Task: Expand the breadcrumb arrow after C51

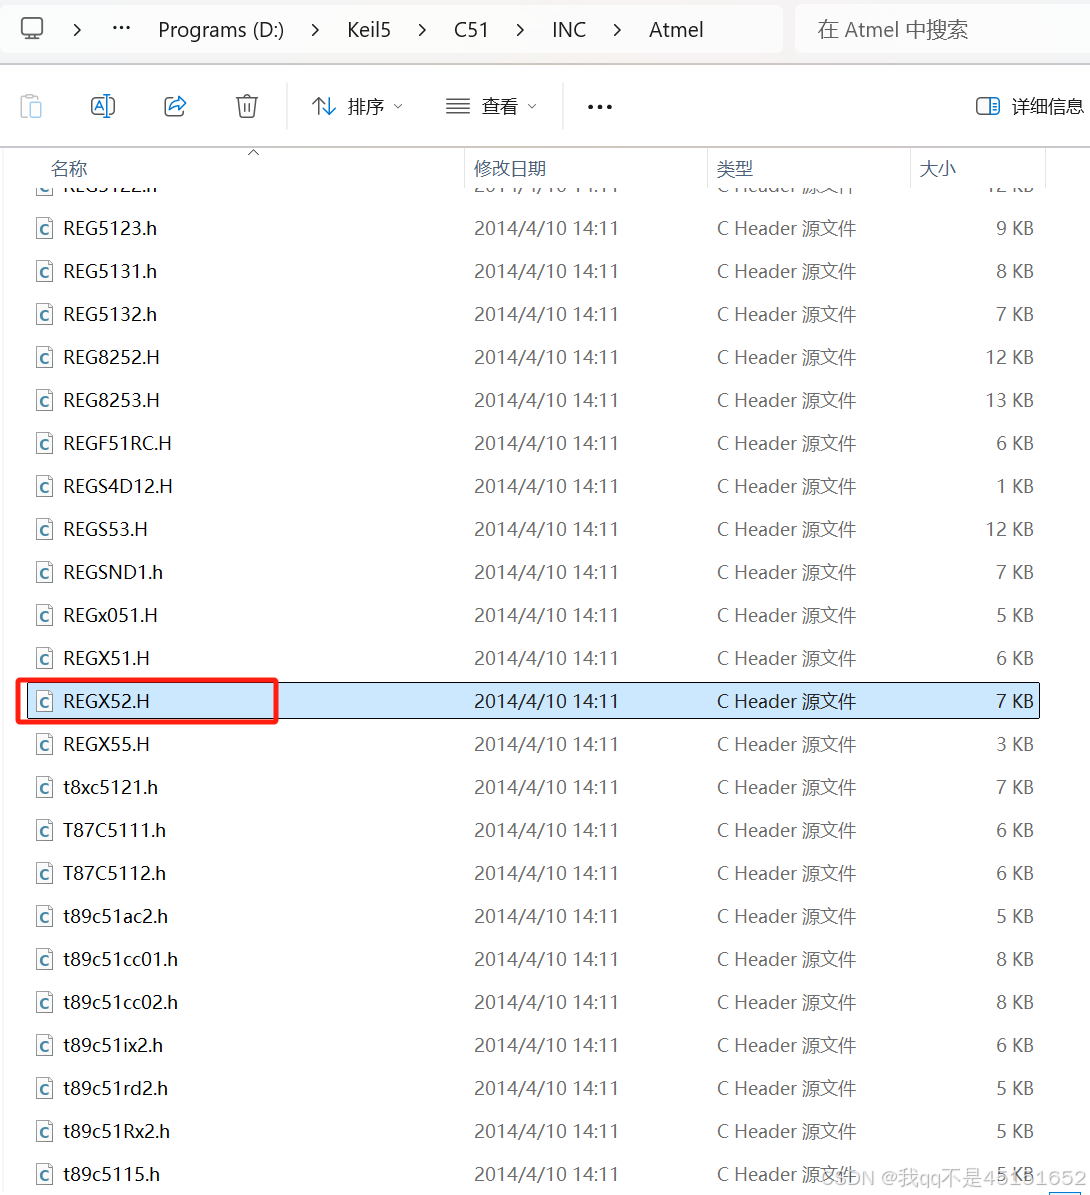Action: (x=520, y=29)
